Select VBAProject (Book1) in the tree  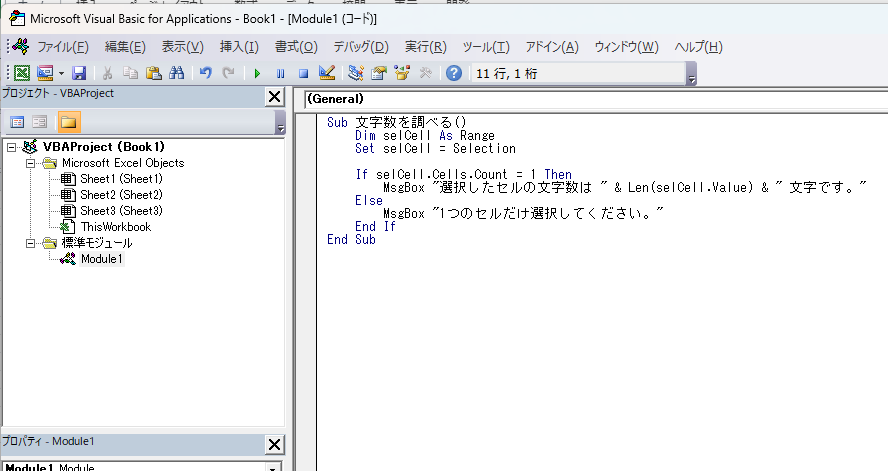click(x=104, y=147)
